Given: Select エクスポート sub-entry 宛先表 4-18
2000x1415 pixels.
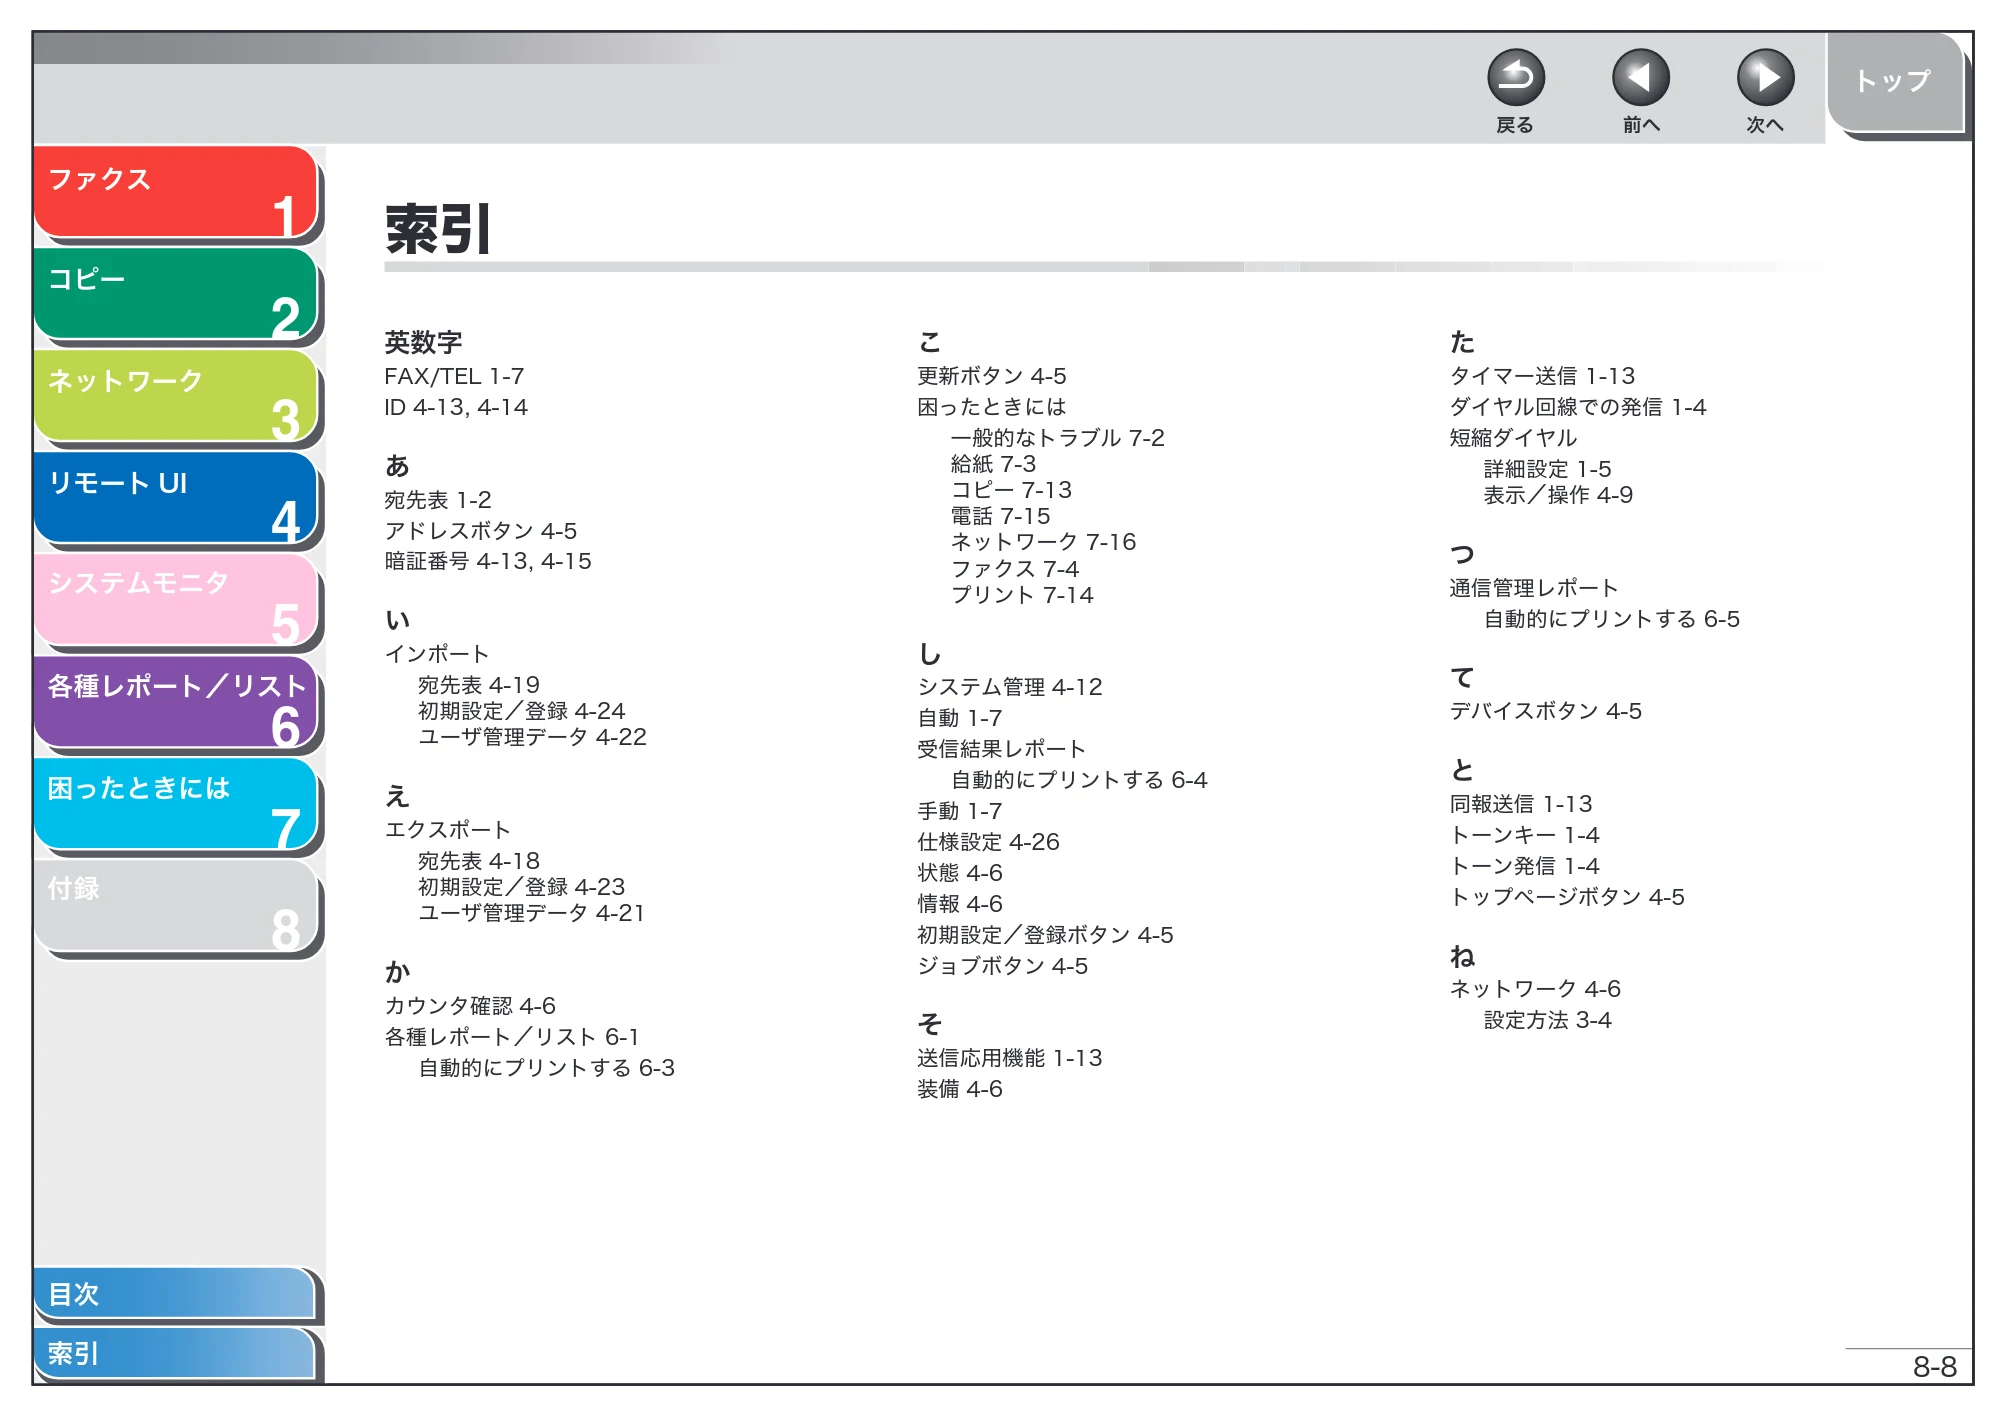Looking at the screenshot, I should point(479,860).
